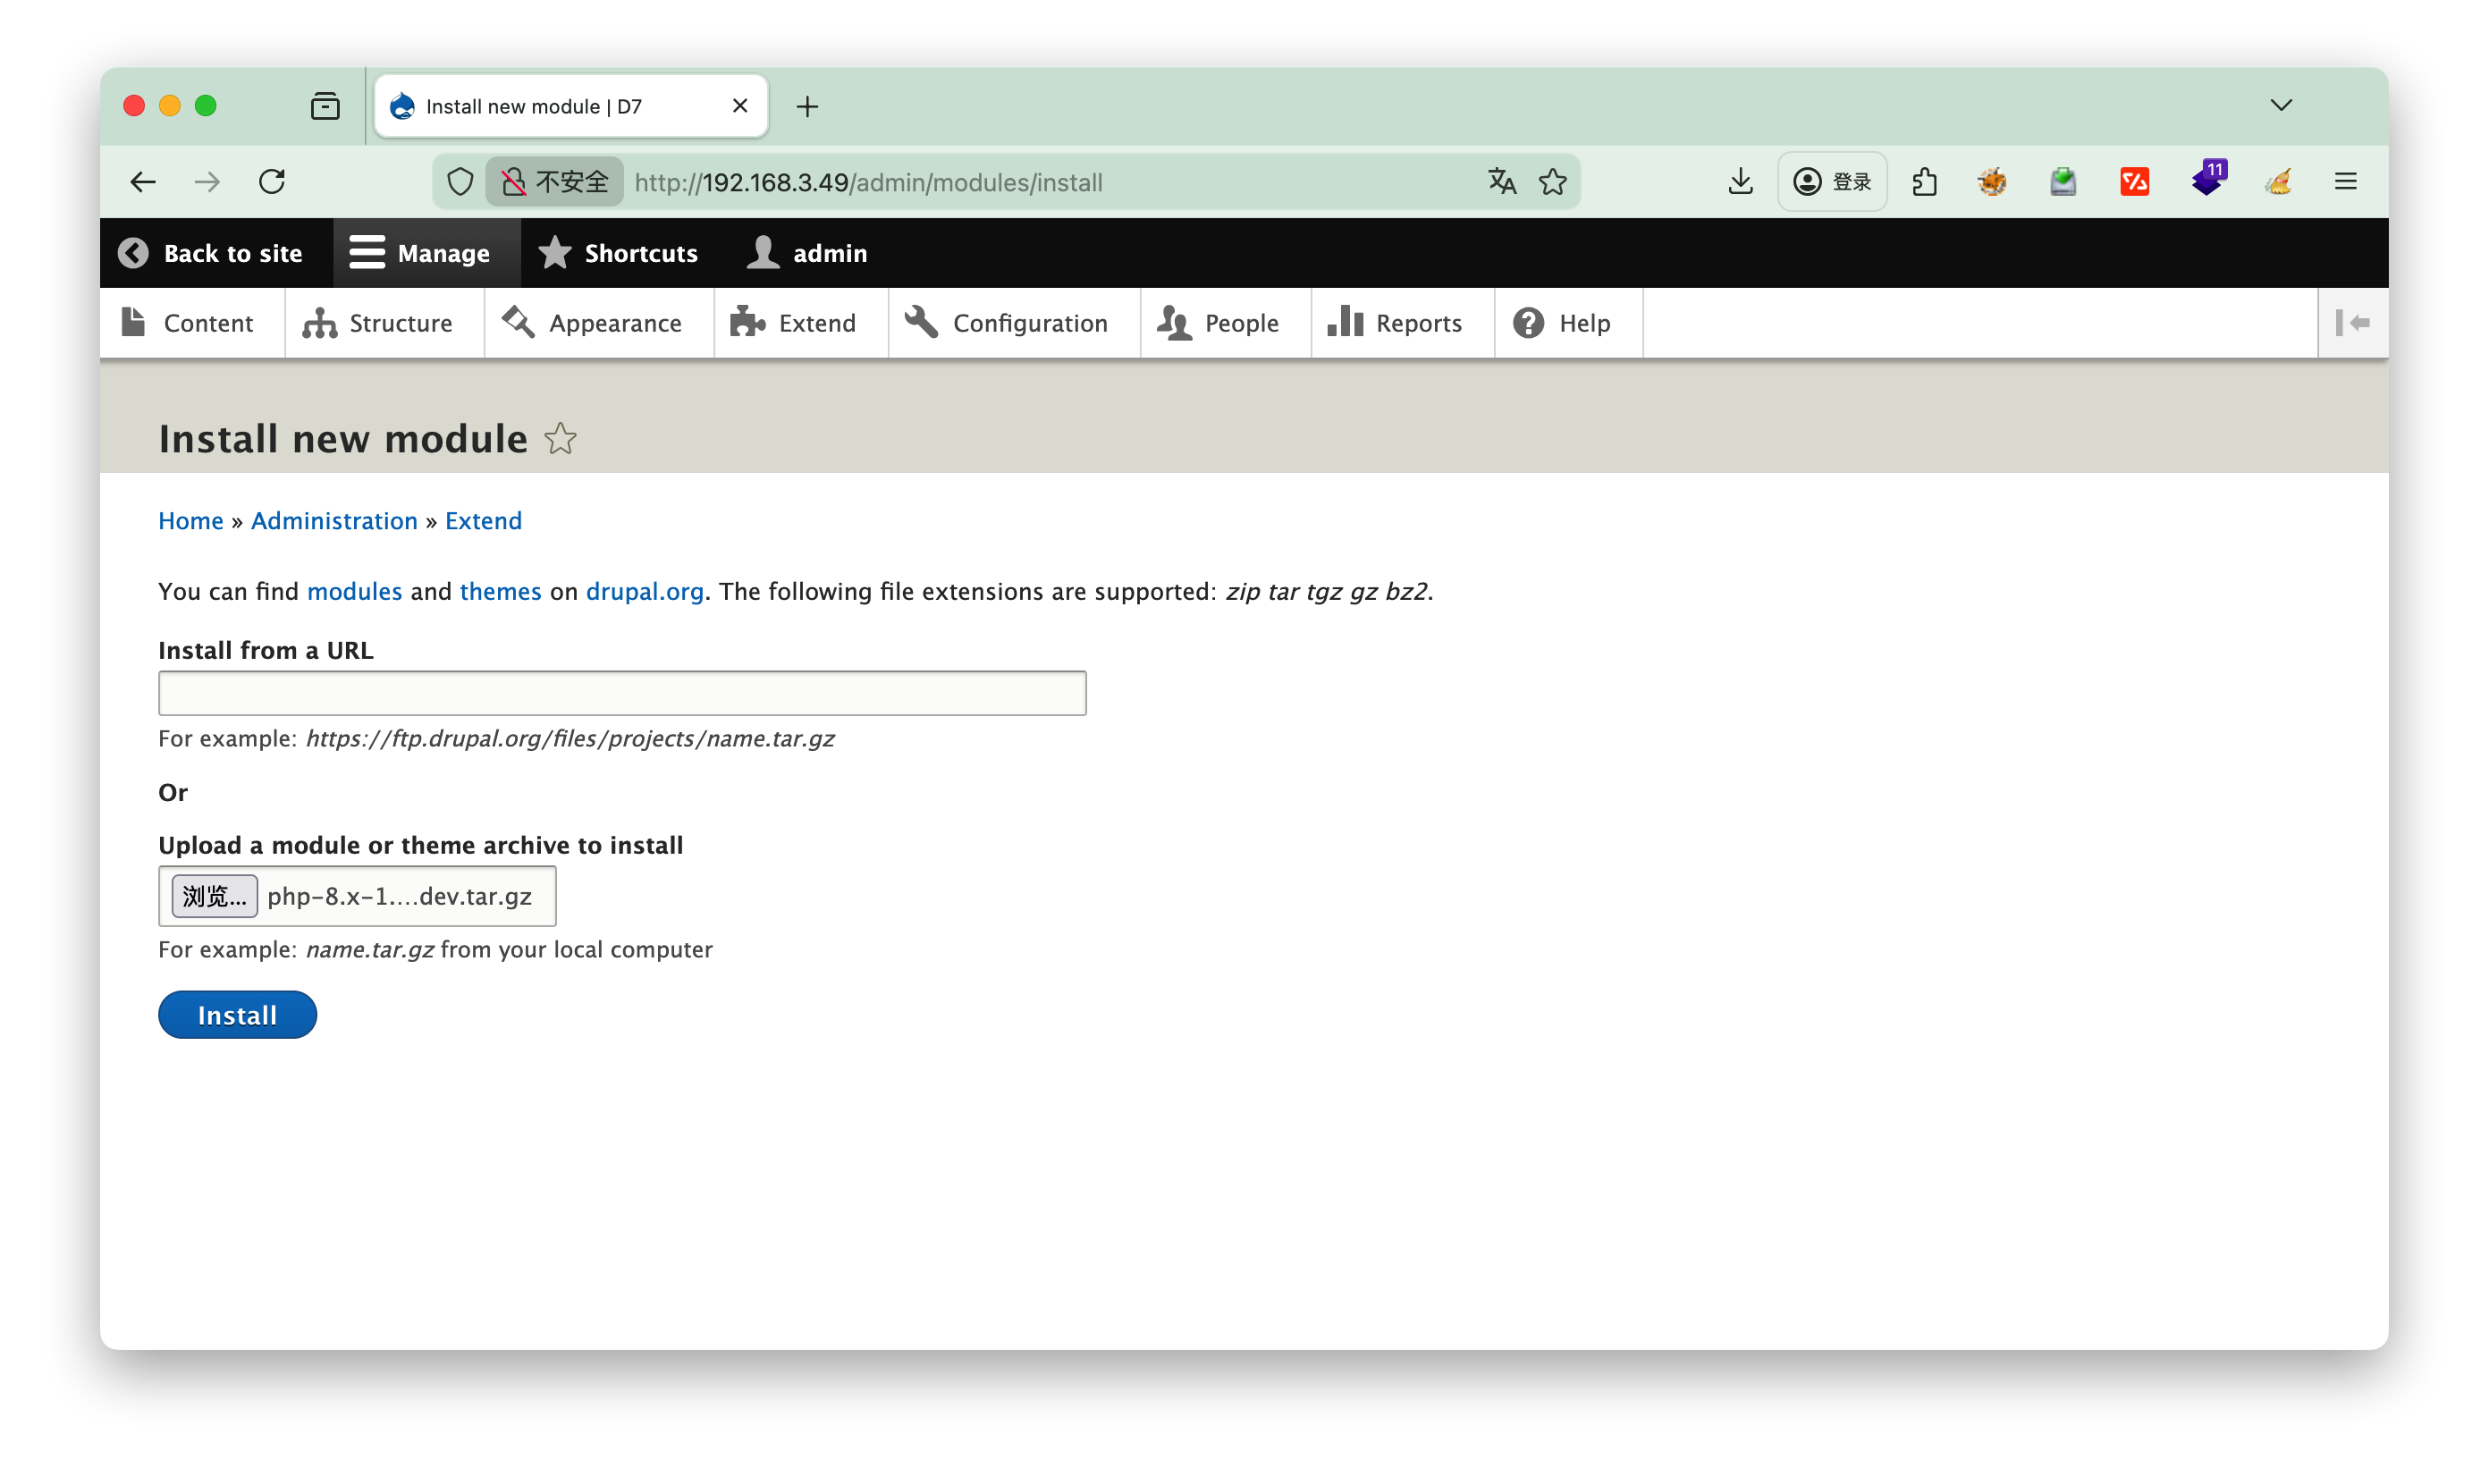Choose a file with the browse button
Viewport: 2489px width, 1484px height.
(x=214, y=896)
